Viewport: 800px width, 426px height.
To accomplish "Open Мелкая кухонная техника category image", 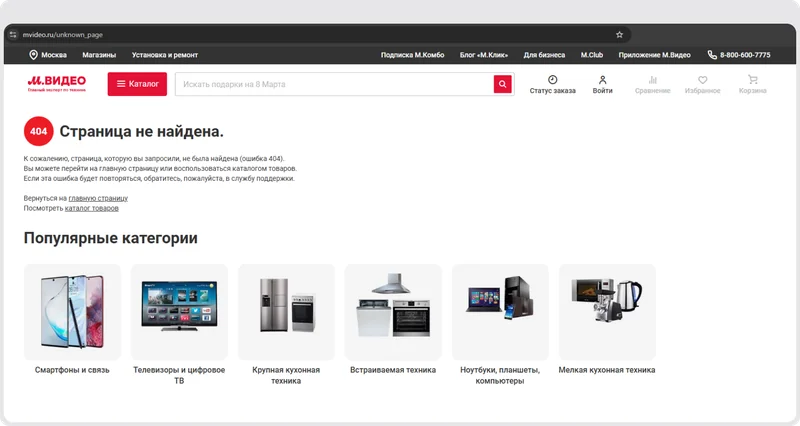I will (x=607, y=312).
